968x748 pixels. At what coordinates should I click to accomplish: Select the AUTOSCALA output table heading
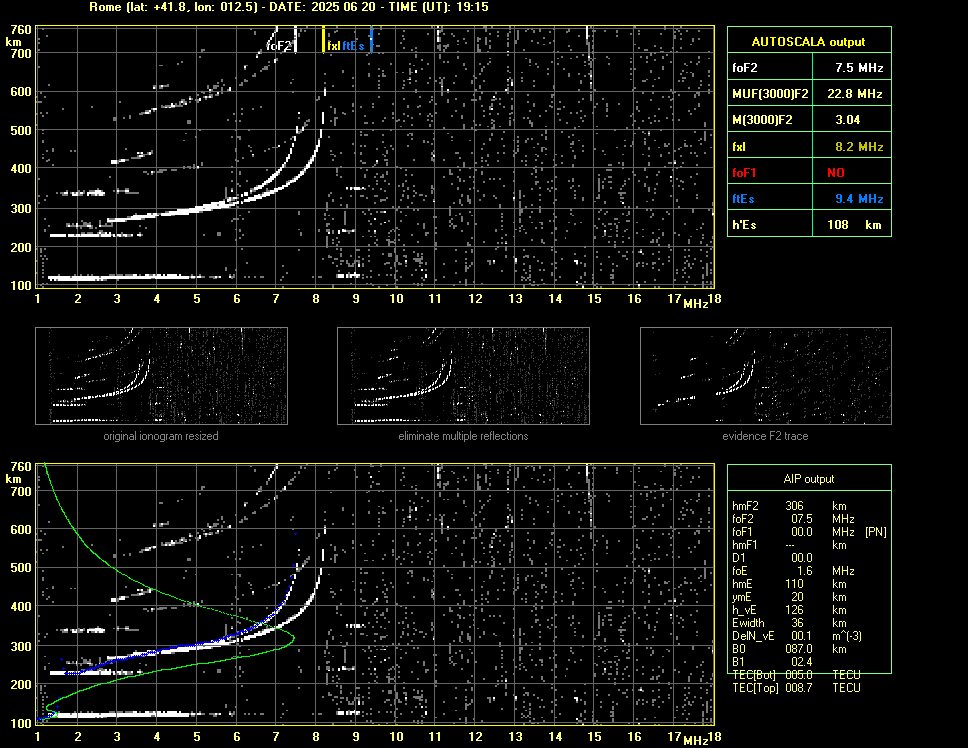point(808,42)
